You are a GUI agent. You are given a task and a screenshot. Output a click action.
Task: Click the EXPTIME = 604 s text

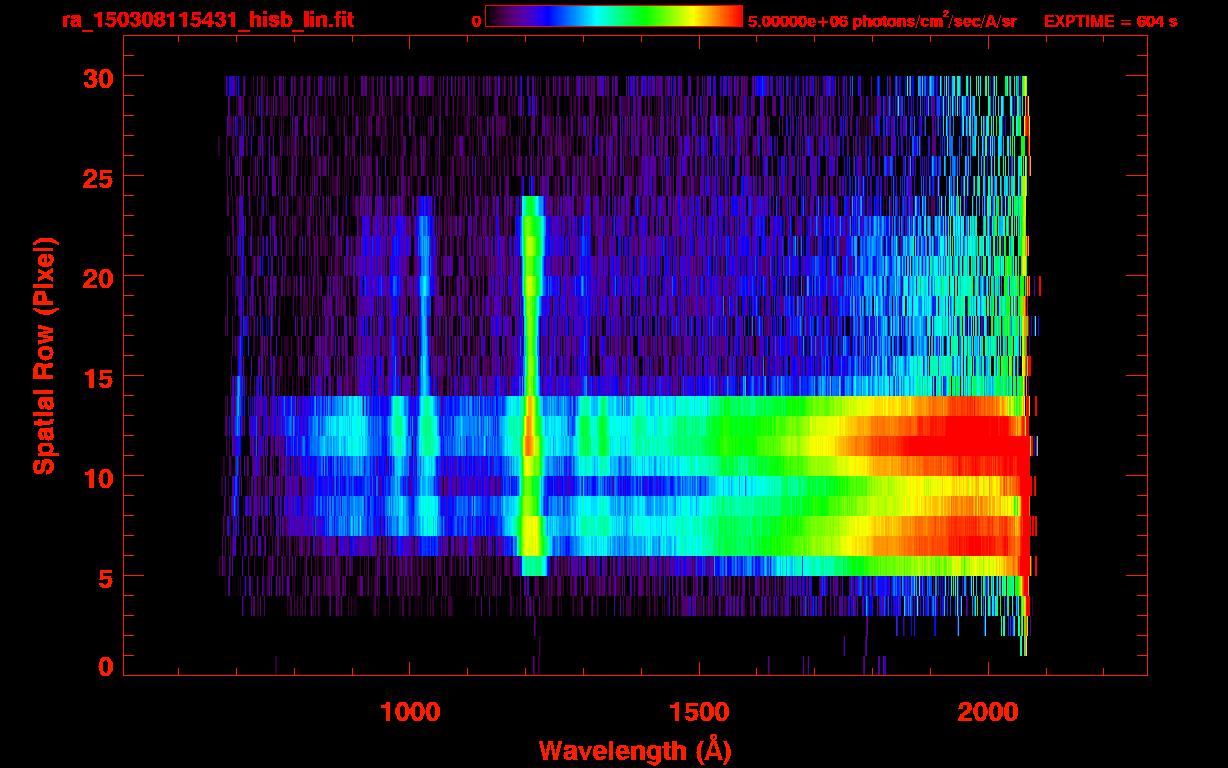coord(1110,21)
